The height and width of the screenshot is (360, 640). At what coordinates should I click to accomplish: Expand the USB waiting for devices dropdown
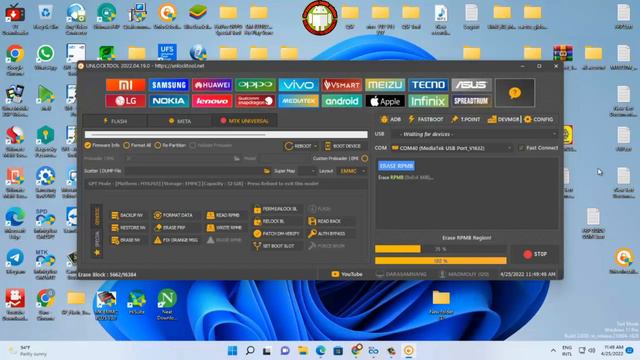pos(474,134)
